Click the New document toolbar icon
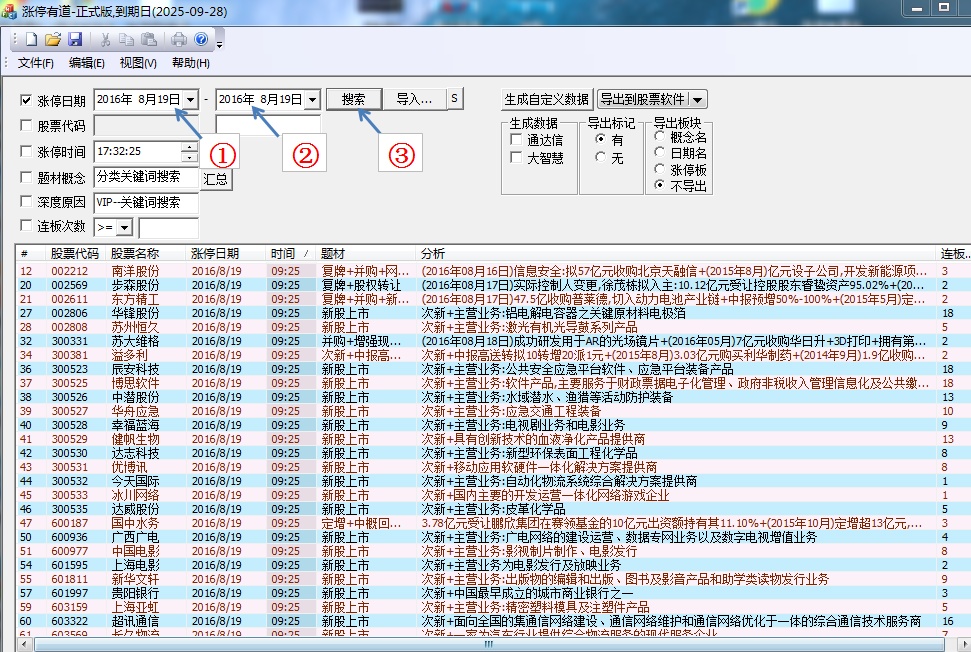Image resolution: width=971 pixels, height=652 pixels. [x=31, y=40]
